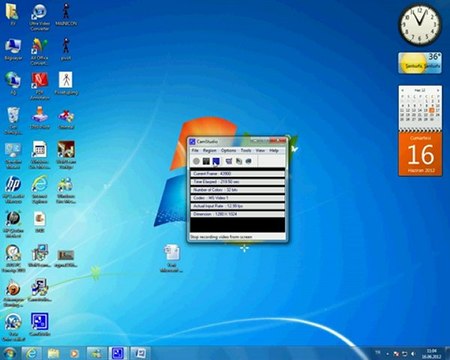Select the yellow folder desktop icon at top-left

click(x=12, y=15)
